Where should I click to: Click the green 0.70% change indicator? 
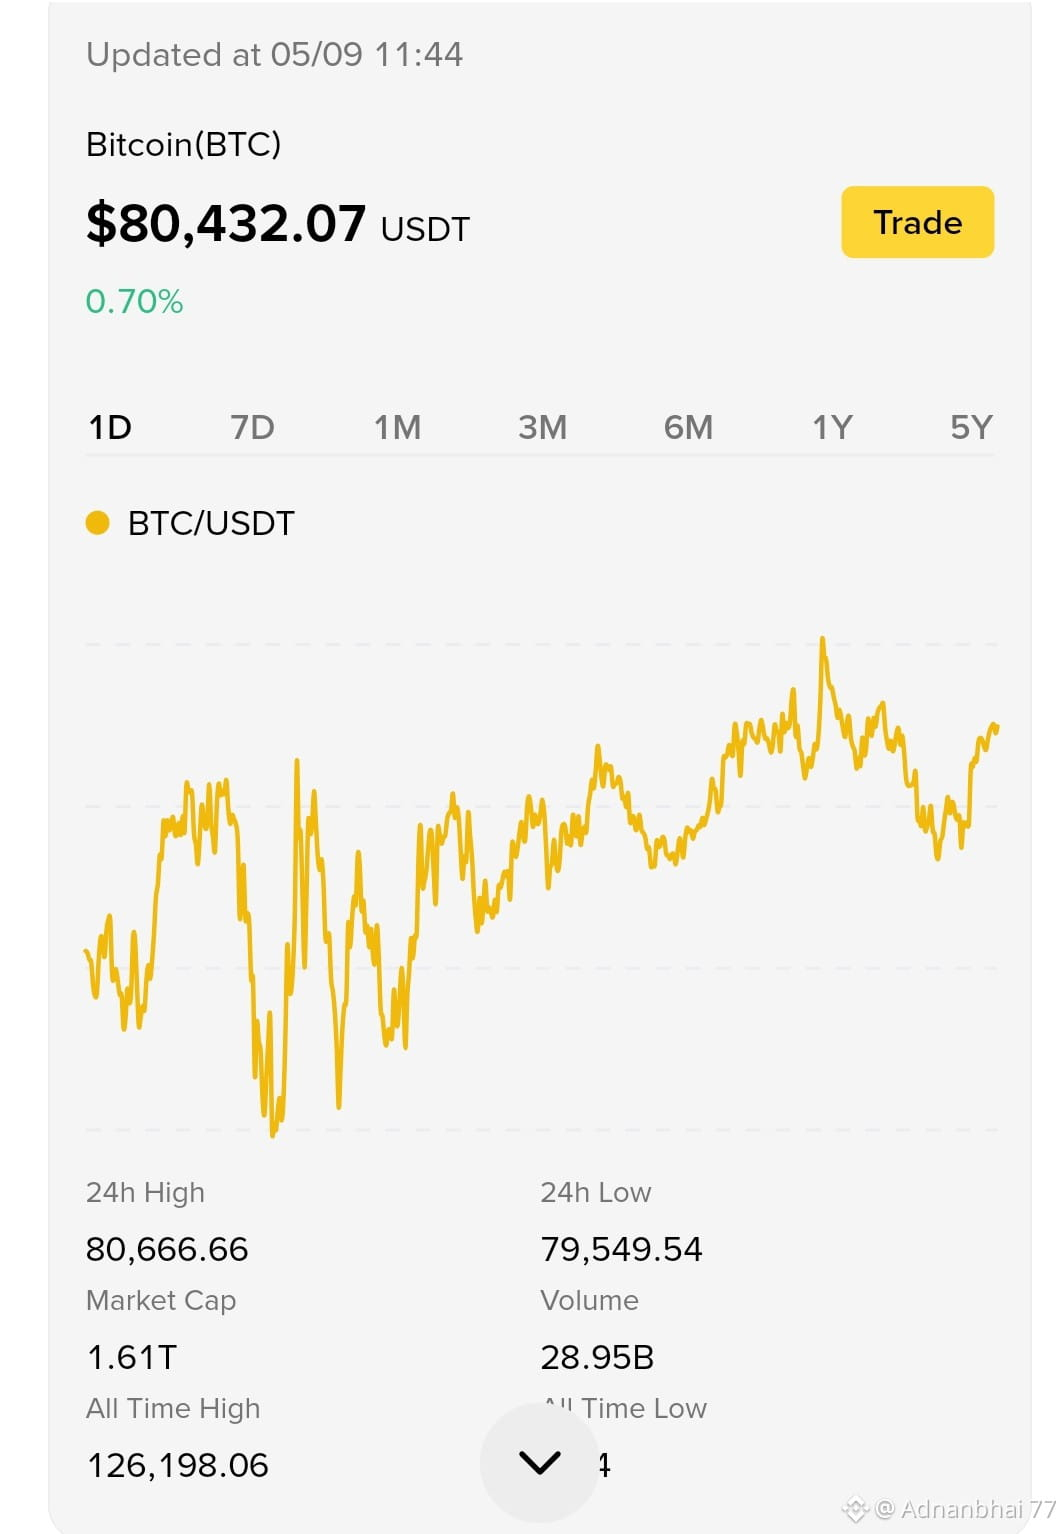134,301
